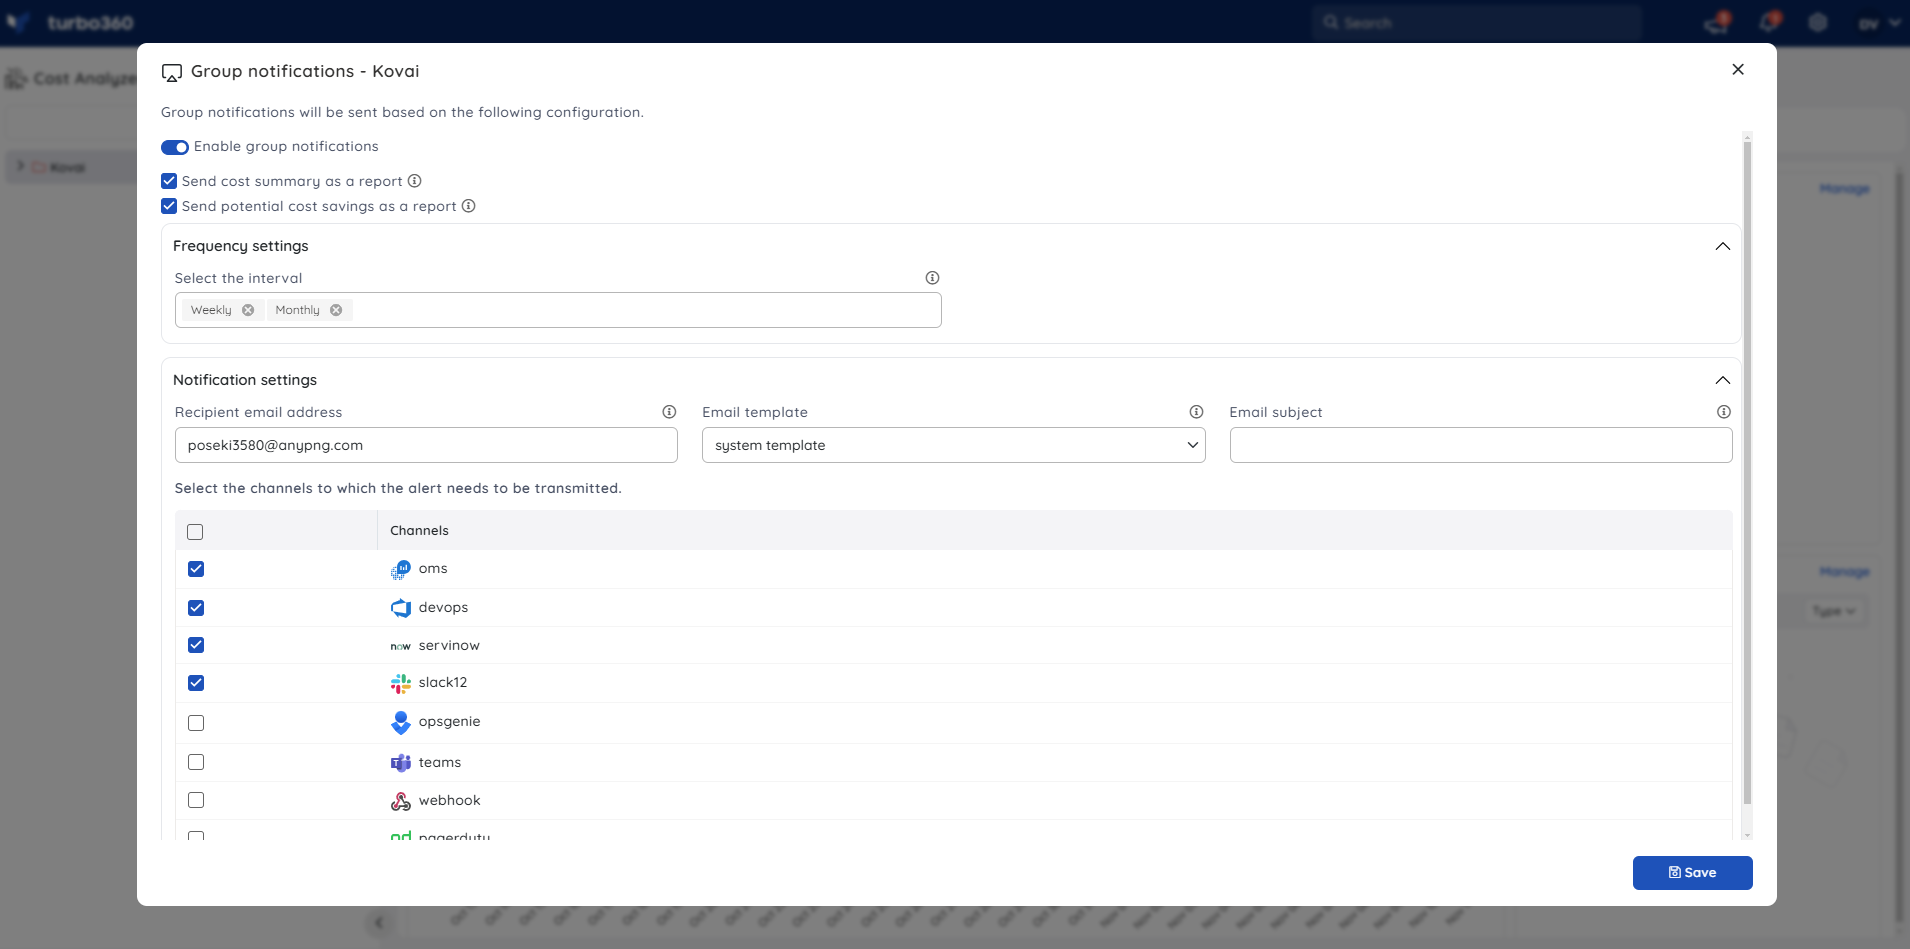Image resolution: width=1910 pixels, height=949 pixels.
Task: Click info icon next to cost summary report
Action: click(414, 181)
